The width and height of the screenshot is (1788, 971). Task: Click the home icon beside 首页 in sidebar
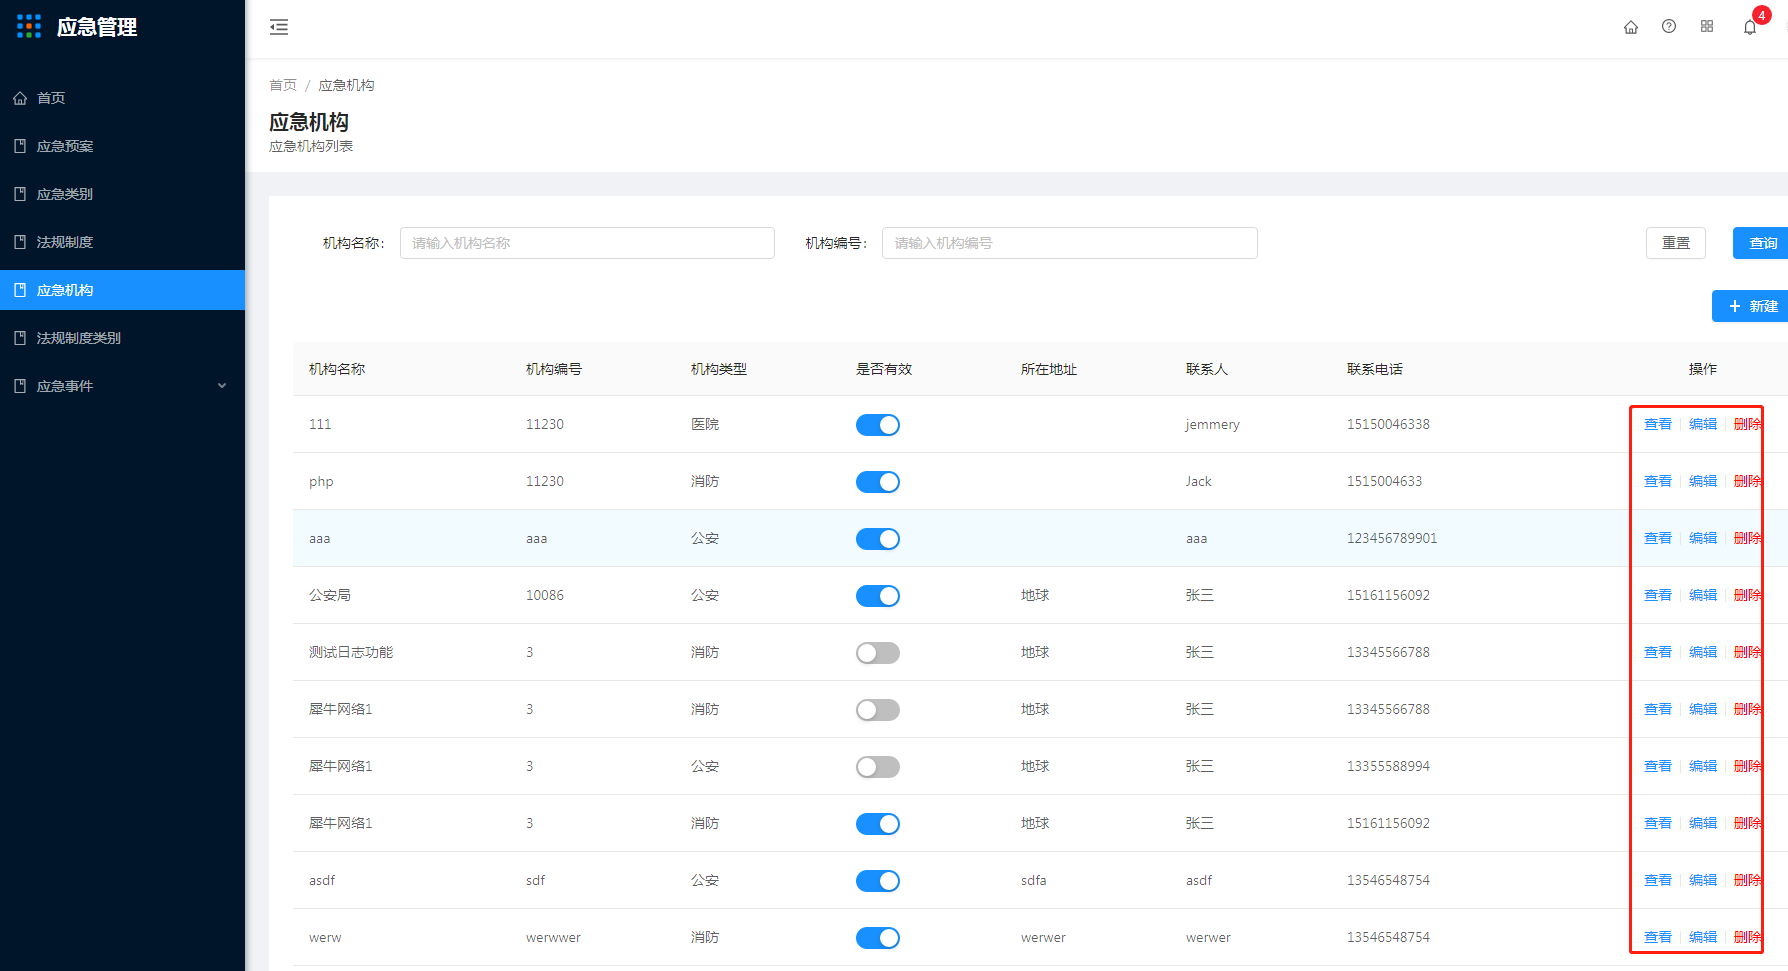[20, 98]
